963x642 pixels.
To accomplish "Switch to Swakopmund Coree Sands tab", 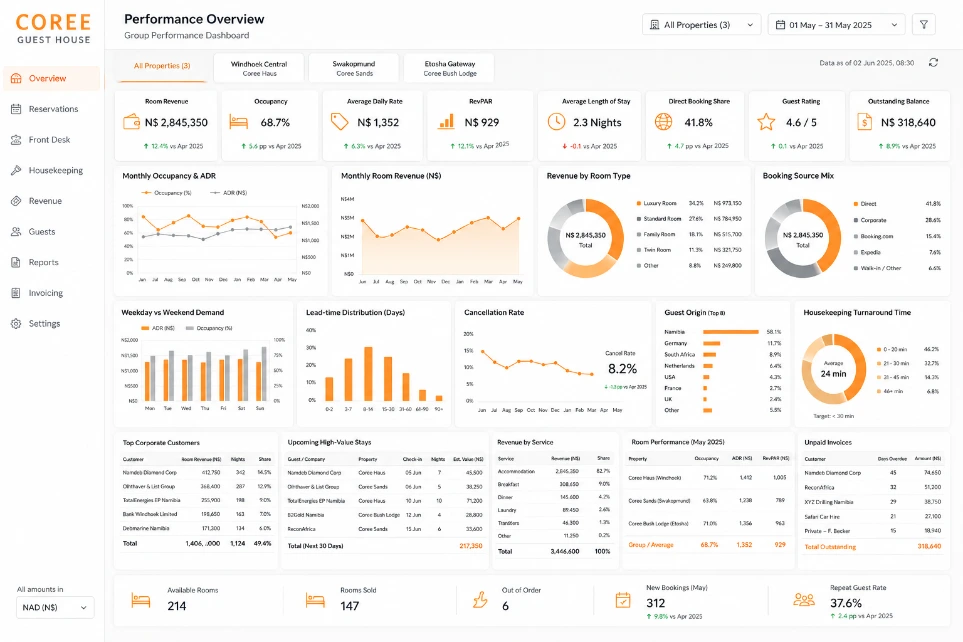I will click(x=354, y=68).
